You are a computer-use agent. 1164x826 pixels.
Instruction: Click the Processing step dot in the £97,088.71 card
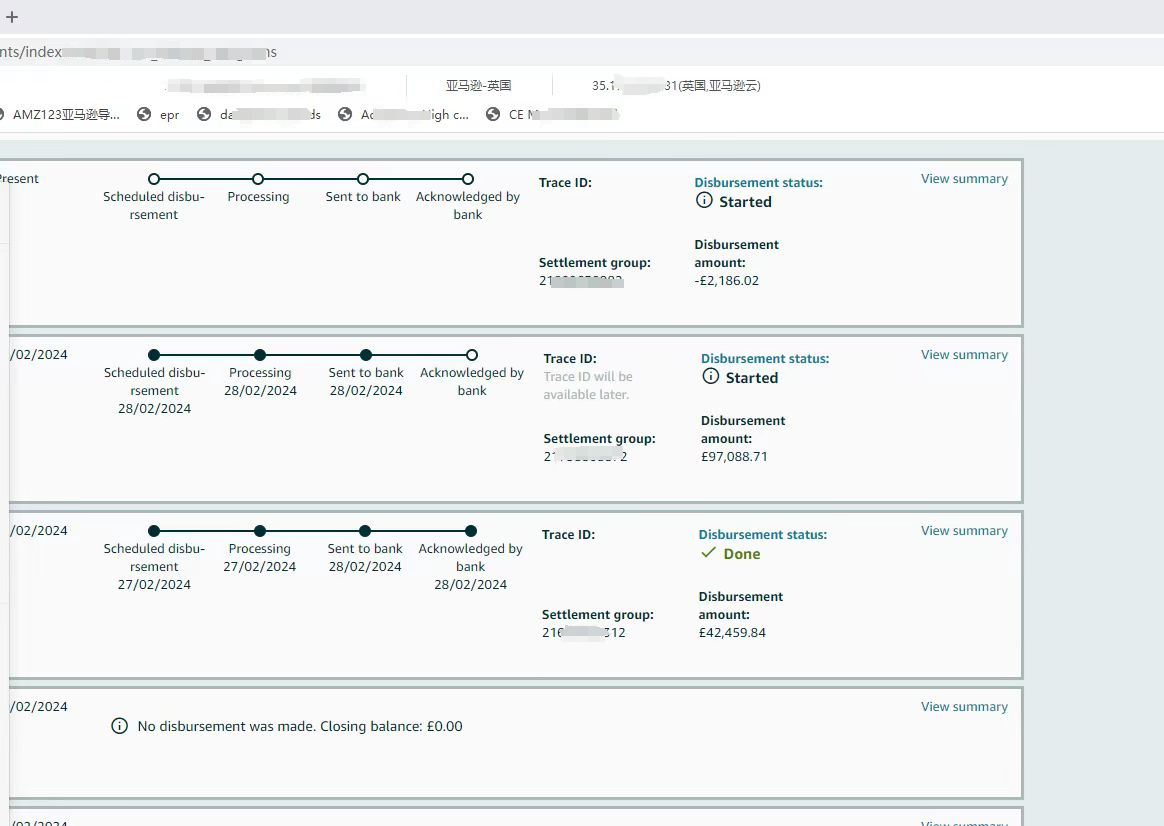tap(260, 355)
